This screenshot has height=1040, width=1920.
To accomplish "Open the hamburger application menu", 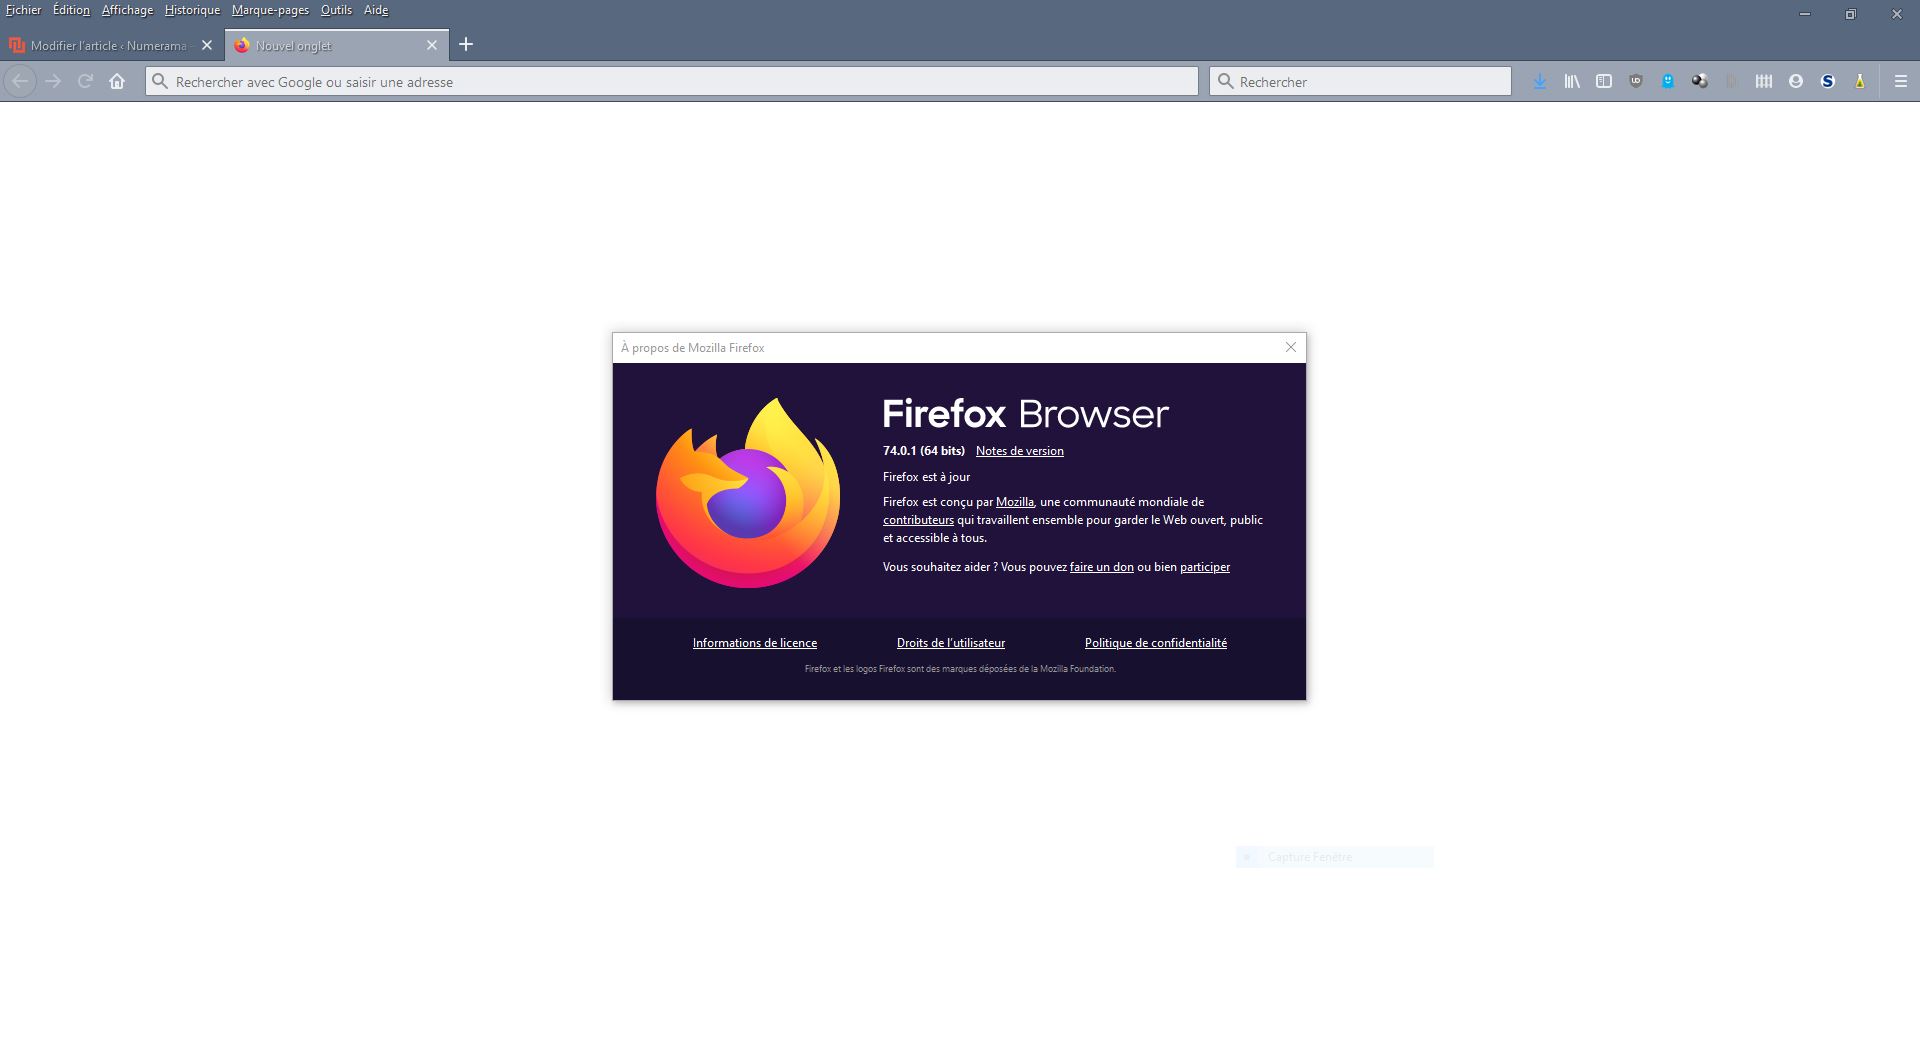I will click(x=1901, y=82).
